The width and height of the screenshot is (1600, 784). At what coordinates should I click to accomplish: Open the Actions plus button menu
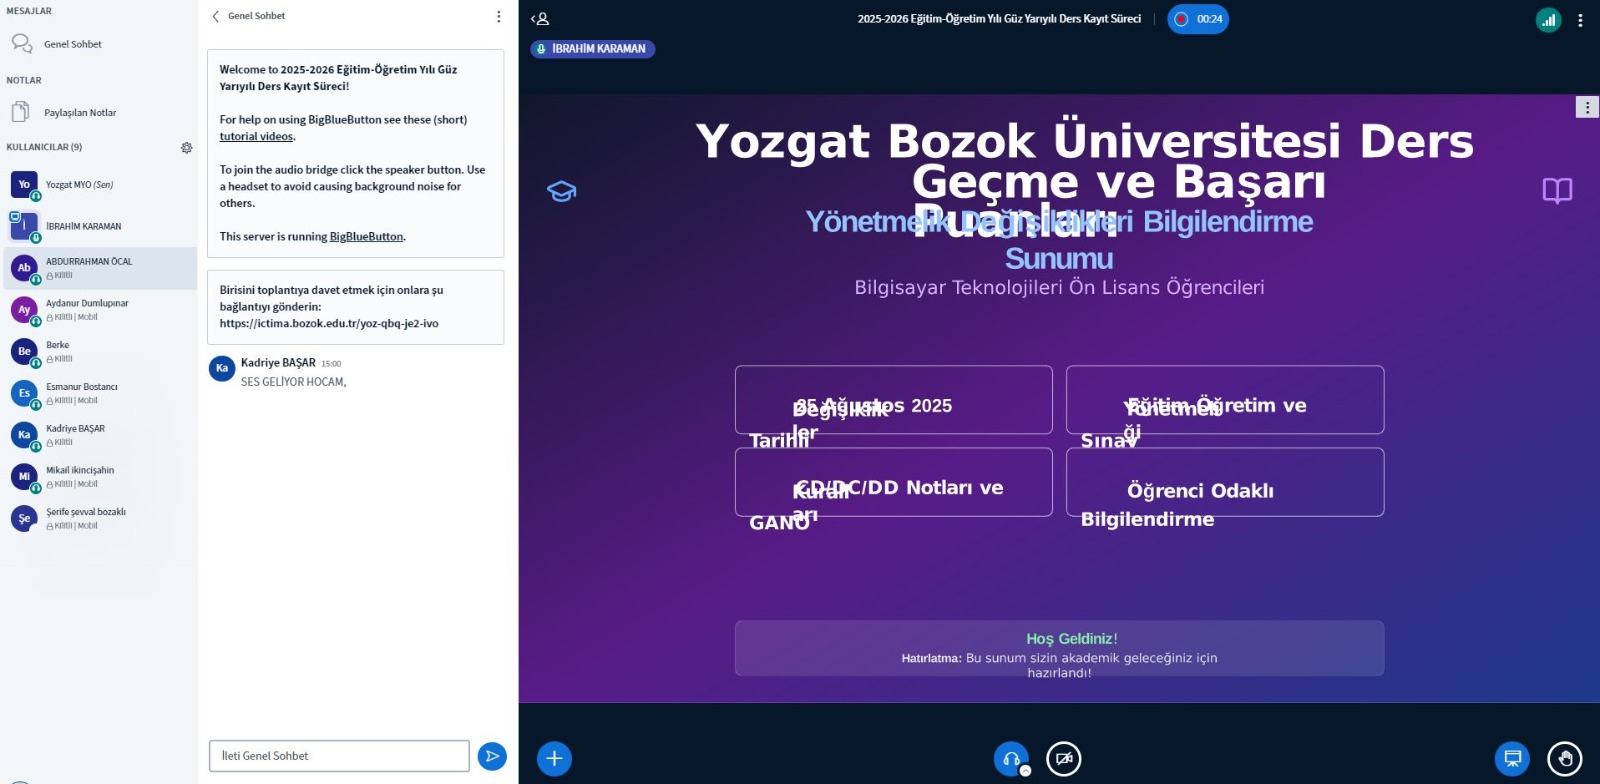coord(554,759)
